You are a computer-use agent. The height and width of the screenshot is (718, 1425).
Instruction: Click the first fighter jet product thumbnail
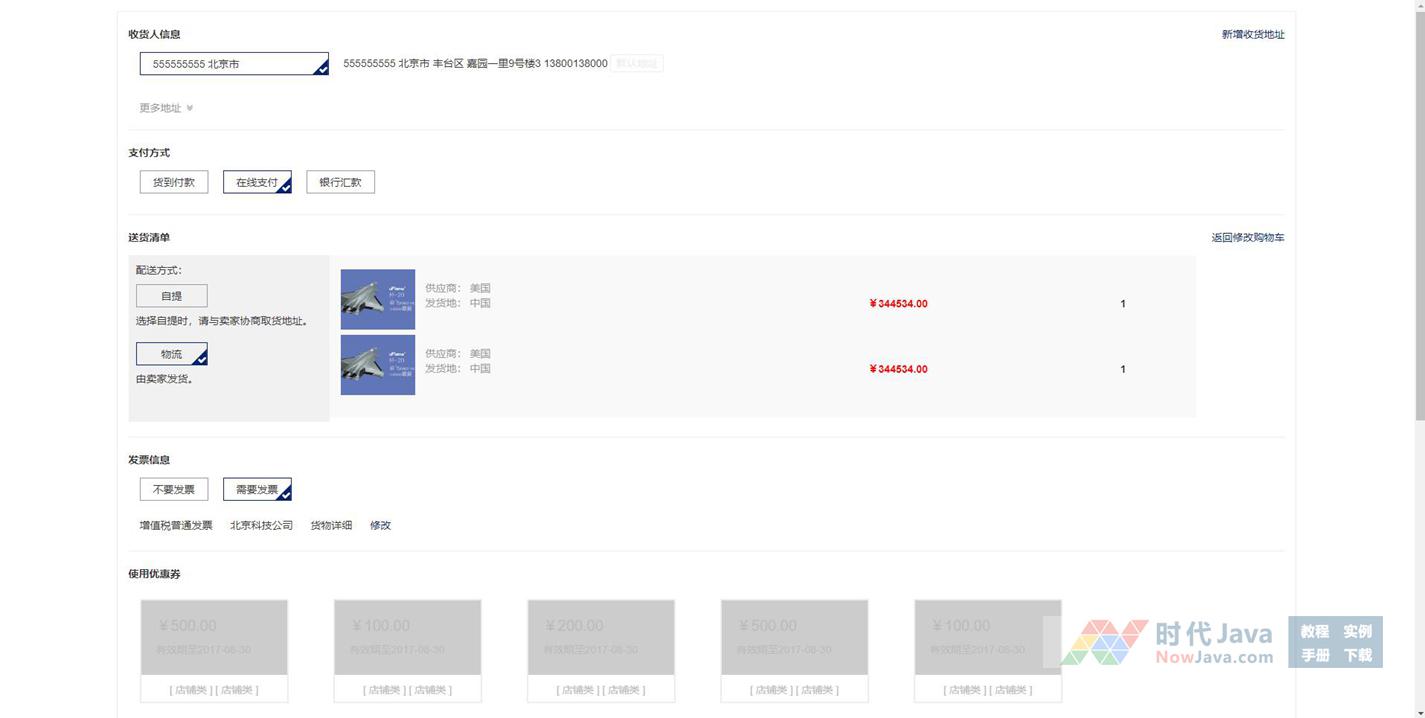coord(377,299)
